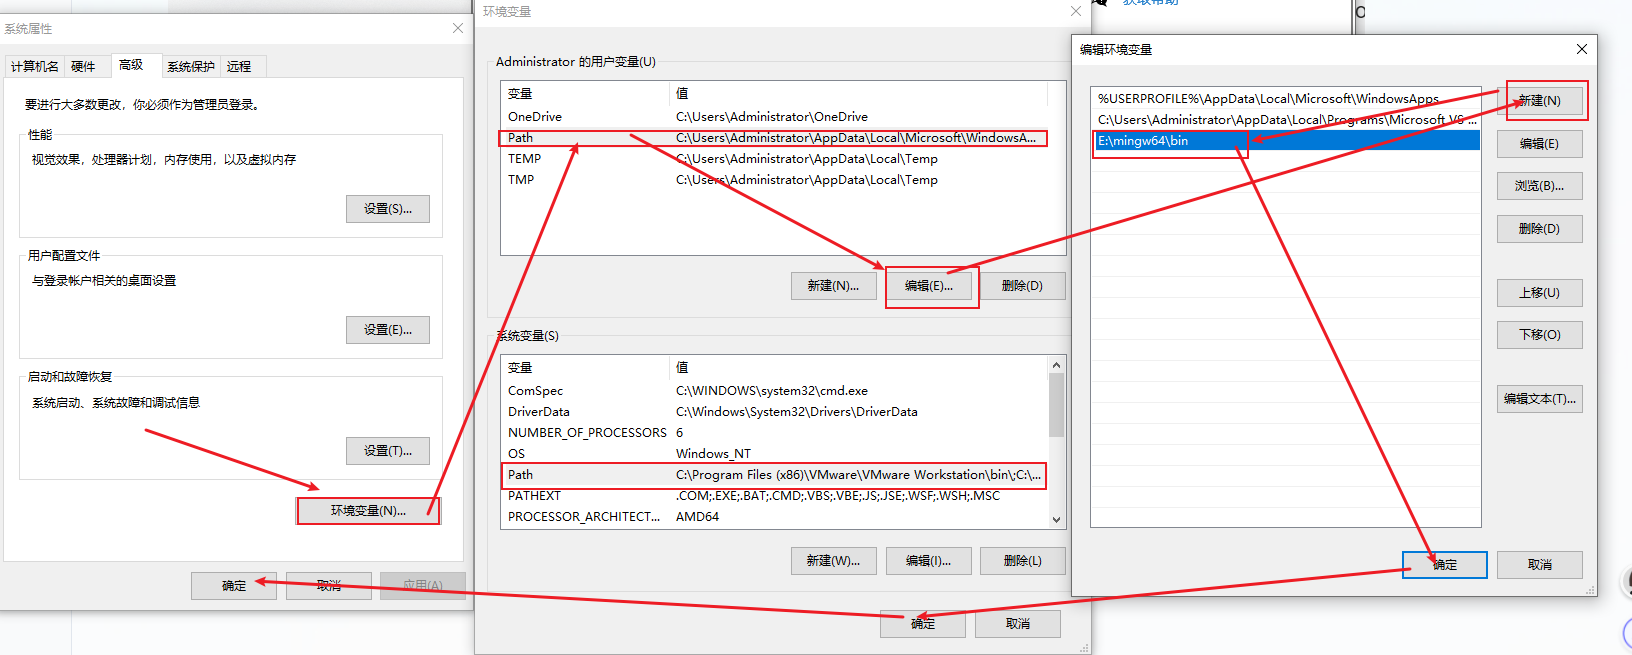
Task: Click 新建(N)... under user variables
Action: click(833, 286)
